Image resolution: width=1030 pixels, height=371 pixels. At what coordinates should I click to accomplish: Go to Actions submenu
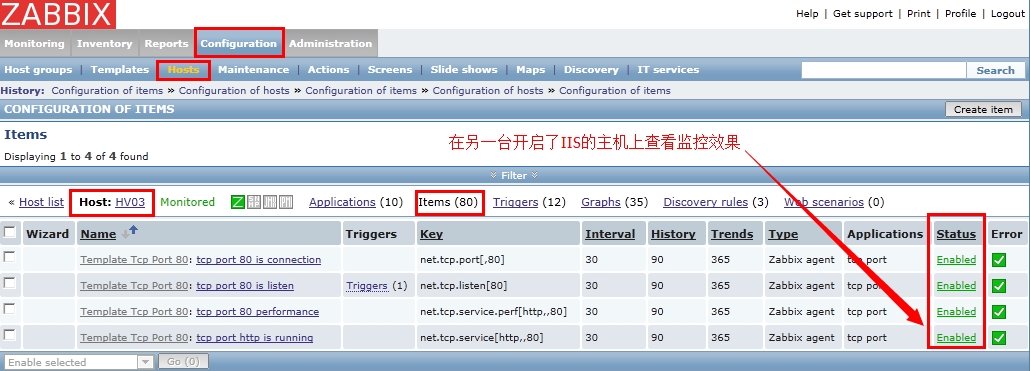(328, 70)
